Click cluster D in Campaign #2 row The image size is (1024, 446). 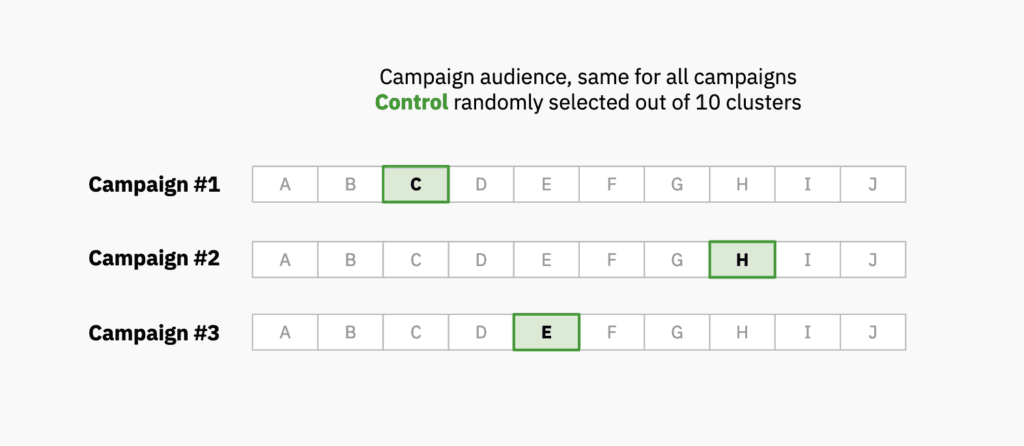(481, 259)
